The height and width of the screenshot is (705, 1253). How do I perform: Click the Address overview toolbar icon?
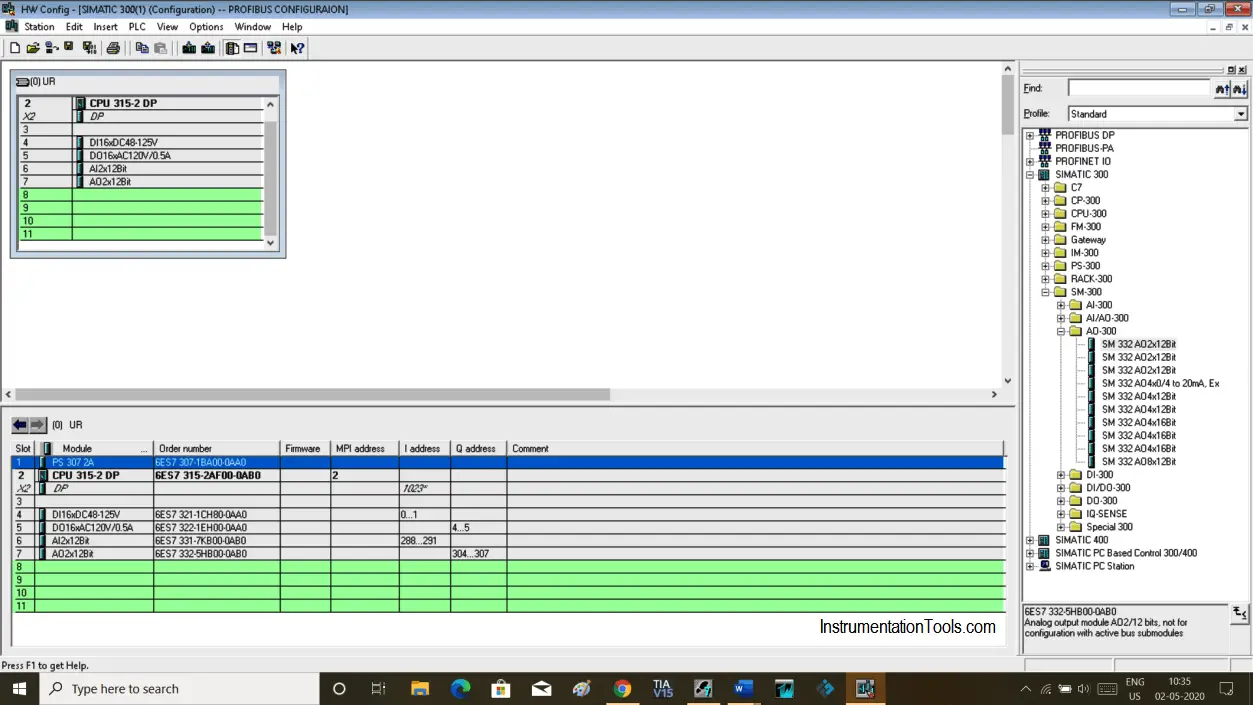(x=250, y=48)
